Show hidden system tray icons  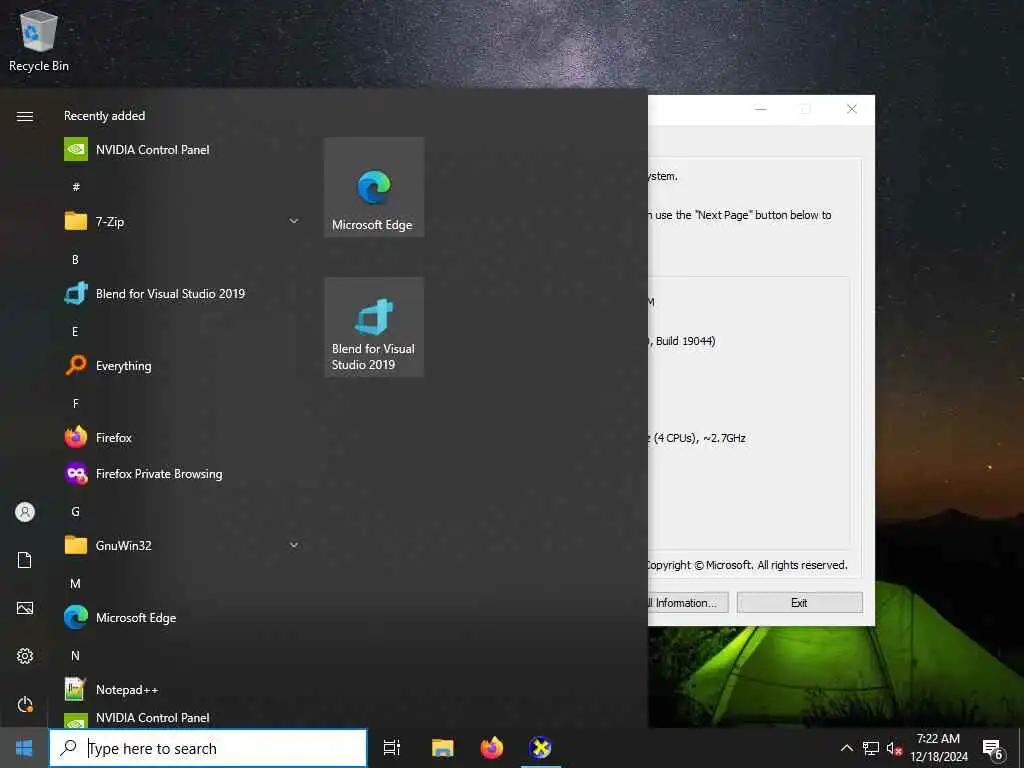846,748
